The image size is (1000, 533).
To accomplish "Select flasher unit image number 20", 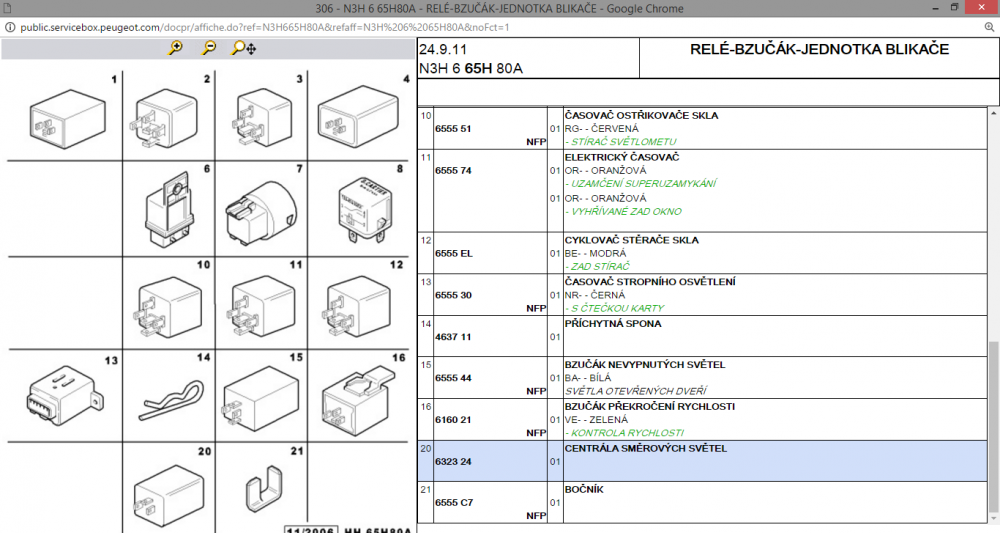I will 168,495.
